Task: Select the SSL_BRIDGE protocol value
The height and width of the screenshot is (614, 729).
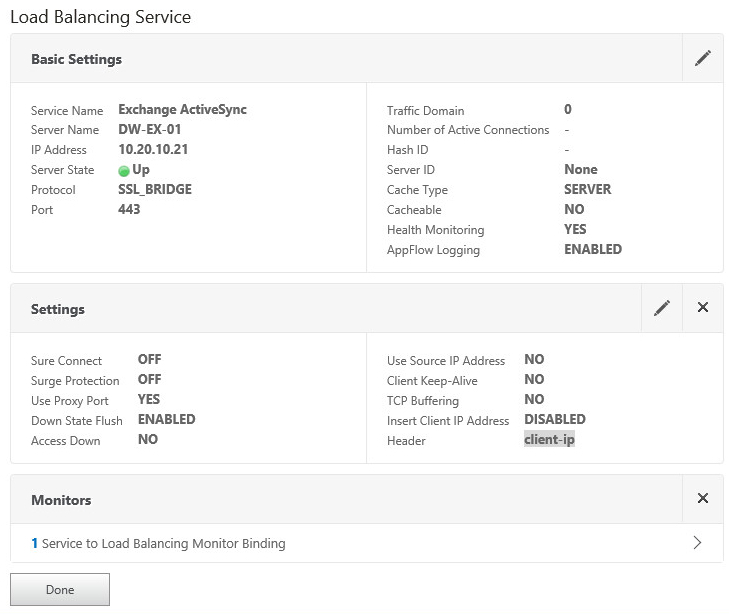Action: pyautogui.click(x=155, y=190)
